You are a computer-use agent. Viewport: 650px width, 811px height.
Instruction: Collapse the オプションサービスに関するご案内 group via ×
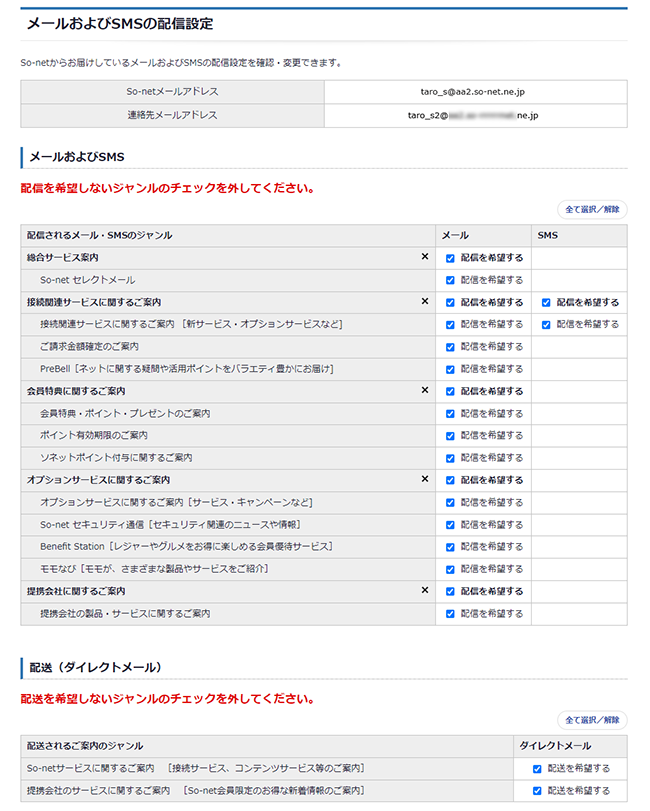click(424, 480)
